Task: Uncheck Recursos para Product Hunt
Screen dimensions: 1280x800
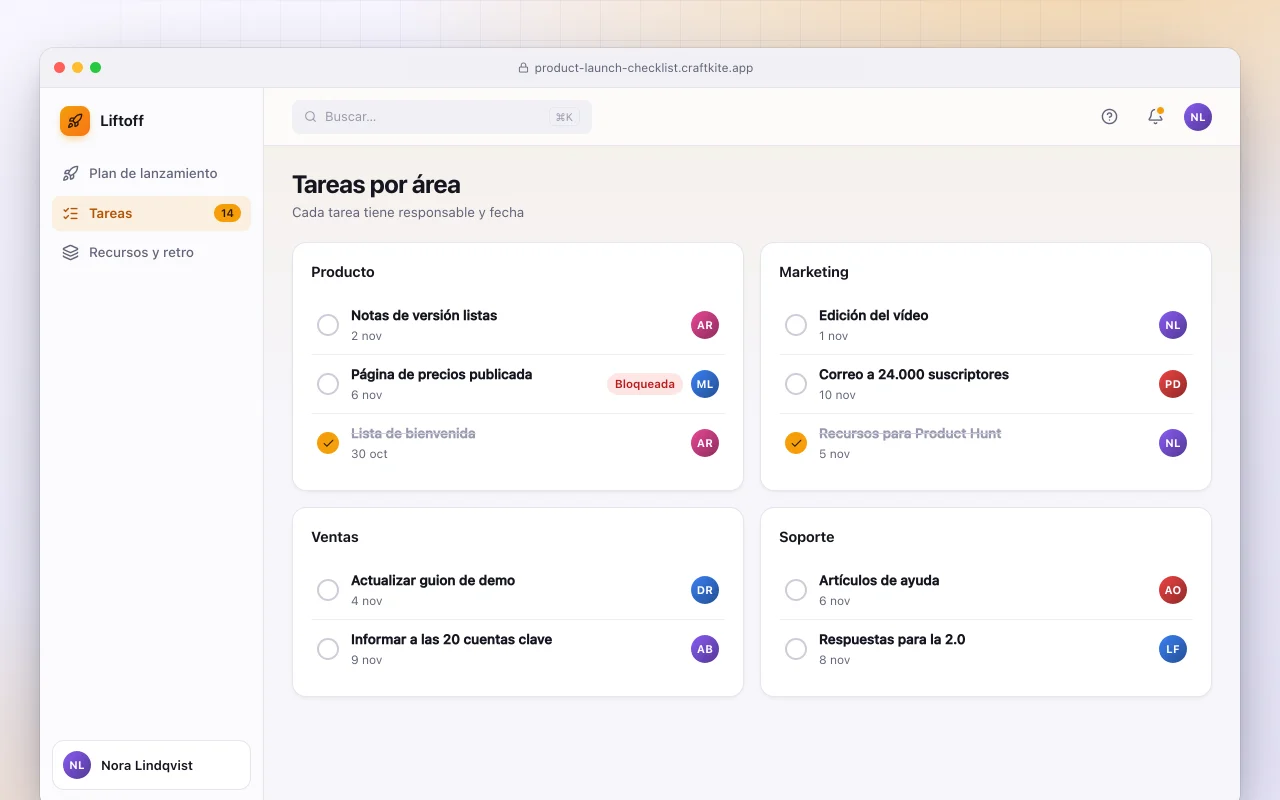Action: click(x=796, y=443)
